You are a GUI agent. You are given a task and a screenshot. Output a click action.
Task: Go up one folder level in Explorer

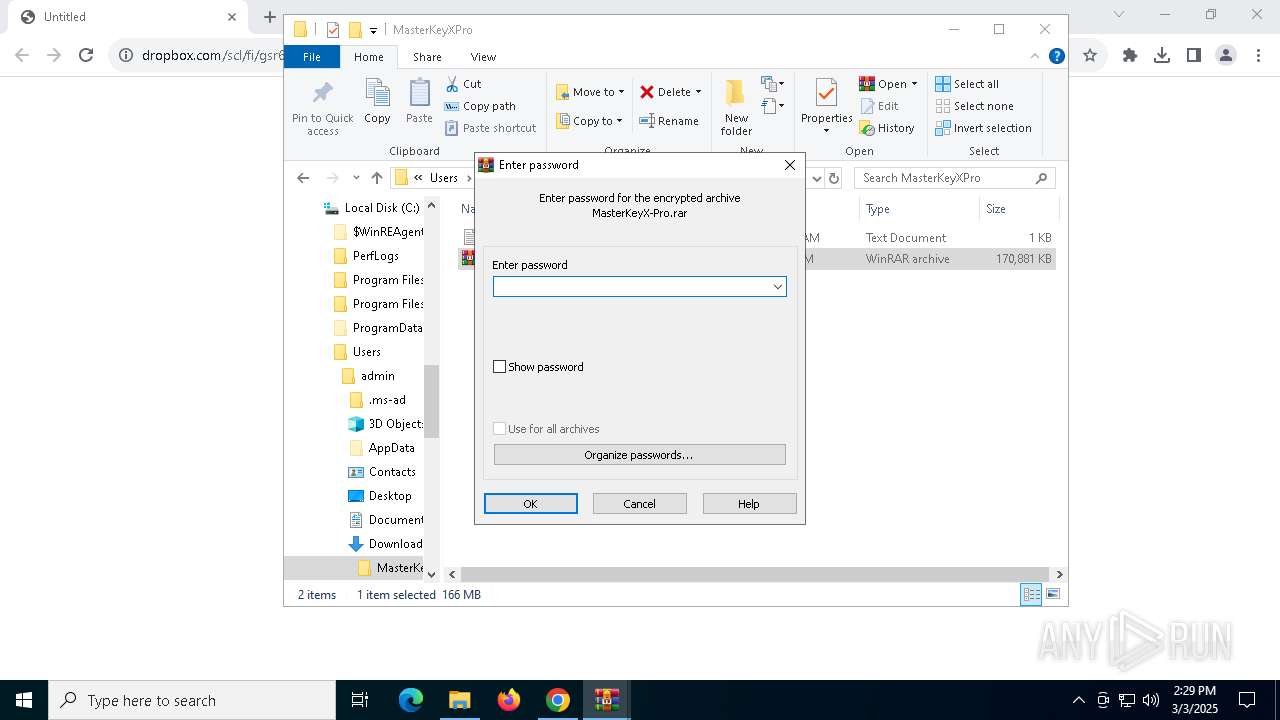click(376, 178)
